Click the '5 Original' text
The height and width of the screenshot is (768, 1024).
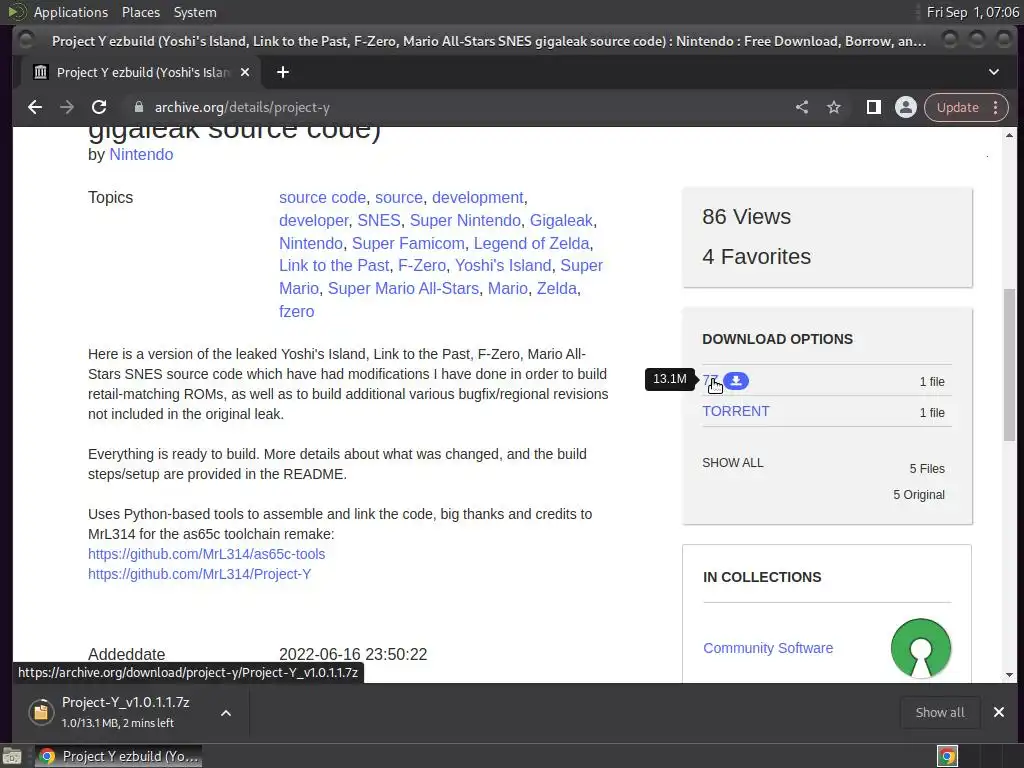919,494
